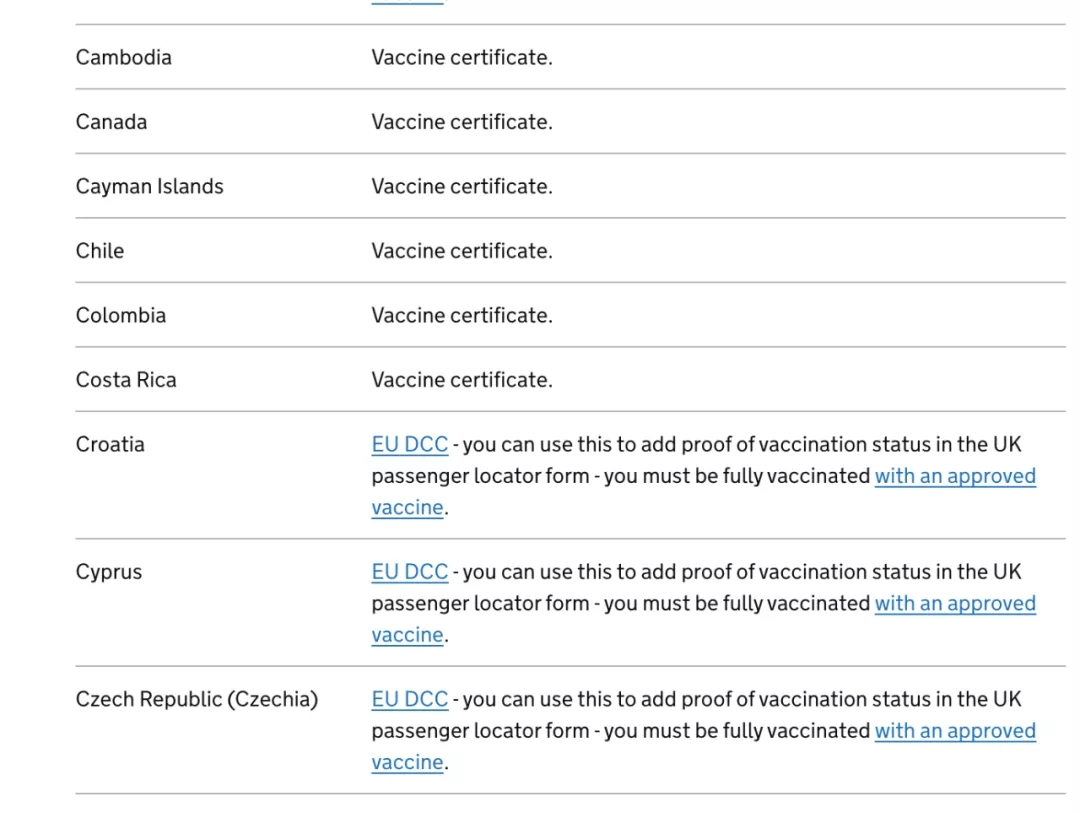Click 'Vaccine certificate.' text in Chile row
1080x813 pixels.
pyautogui.click(x=461, y=251)
